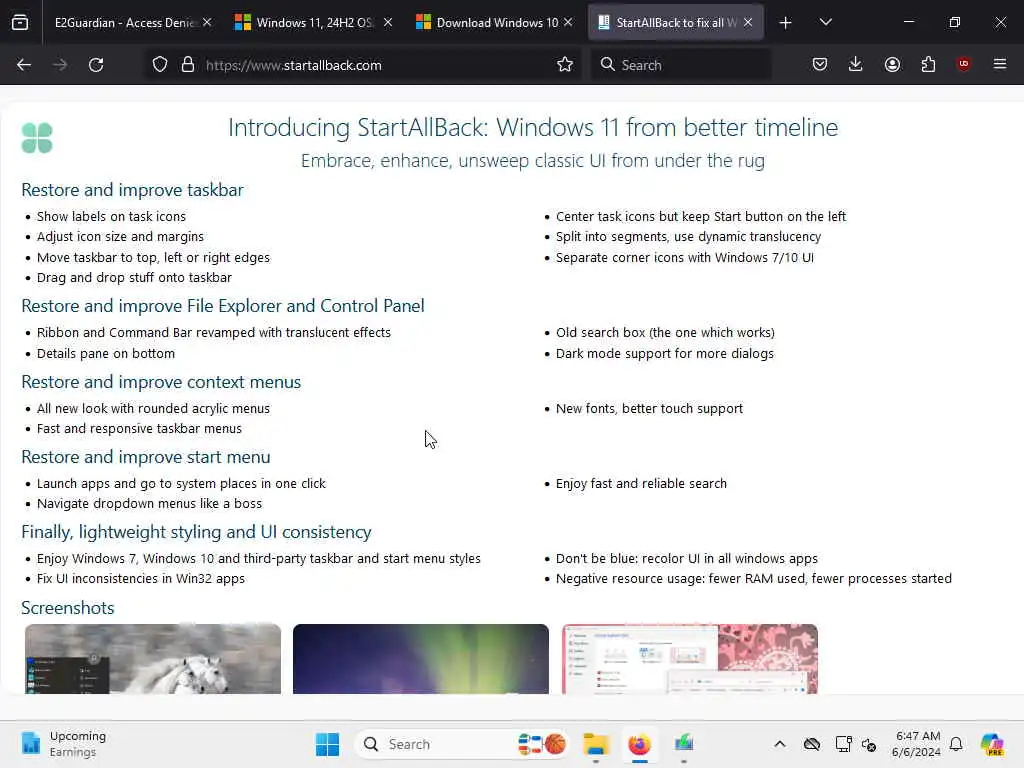Screen dimensions: 1024x768
Task: Open the Firefox account menu
Action: [892, 64]
